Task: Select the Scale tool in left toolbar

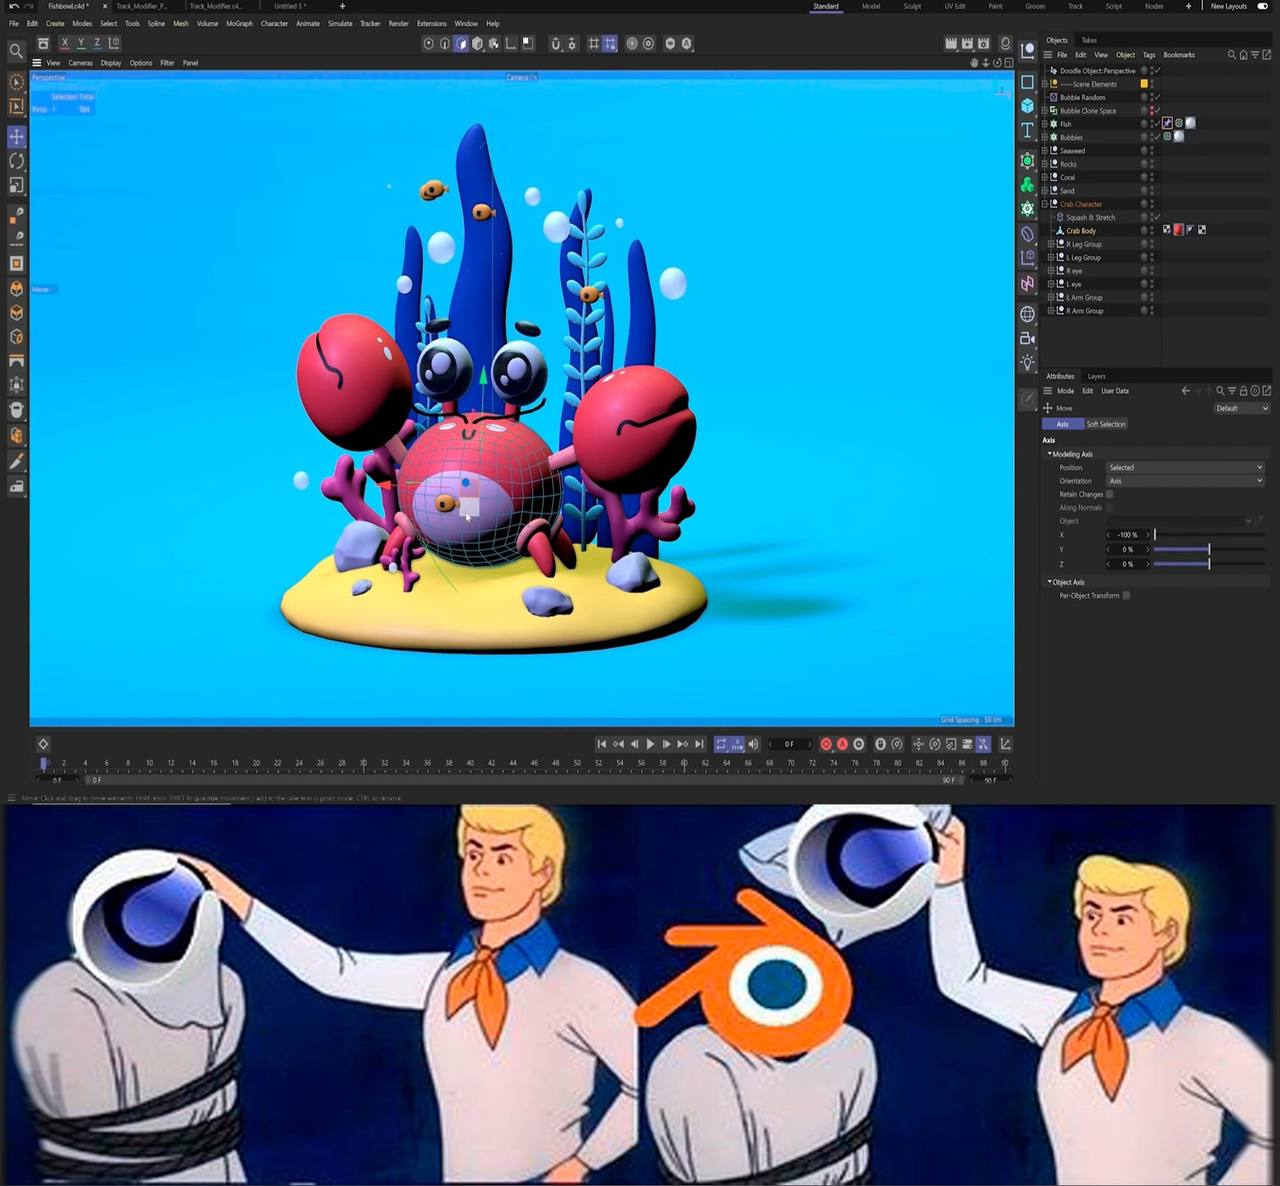Action: point(17,185)
